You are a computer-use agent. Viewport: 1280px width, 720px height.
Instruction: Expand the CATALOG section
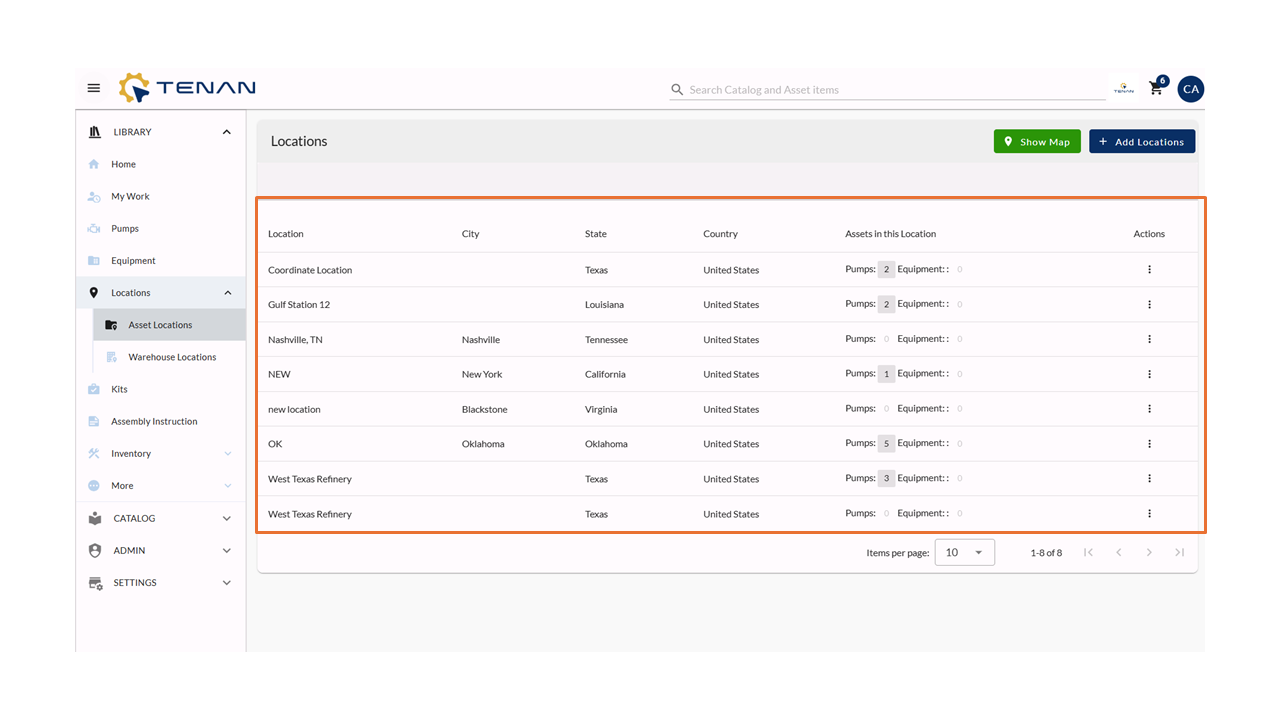pyautogui.click(x=226, y=518)
